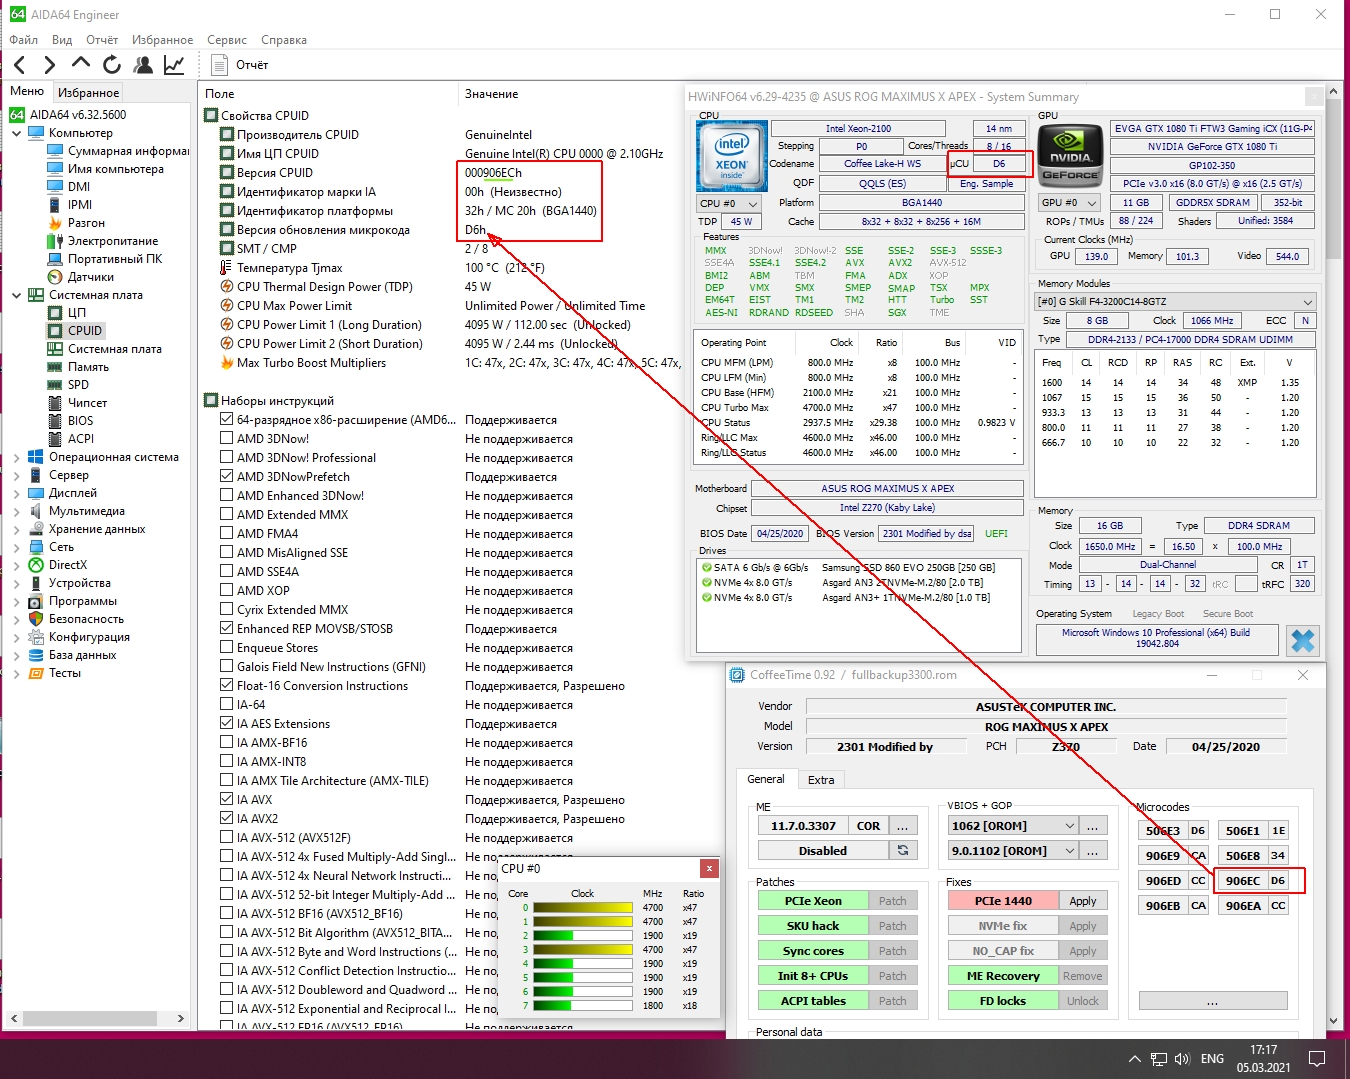Click the Galois Field New Instructions checkbox

[227, 667]
